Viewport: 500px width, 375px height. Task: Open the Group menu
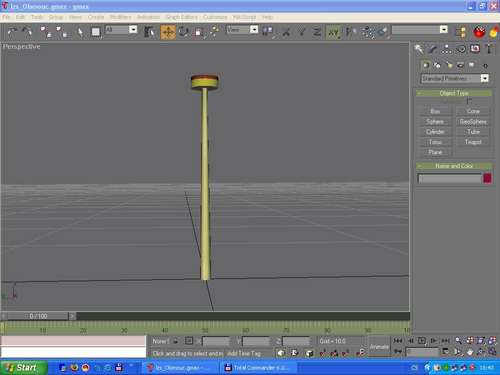point(56,17)
